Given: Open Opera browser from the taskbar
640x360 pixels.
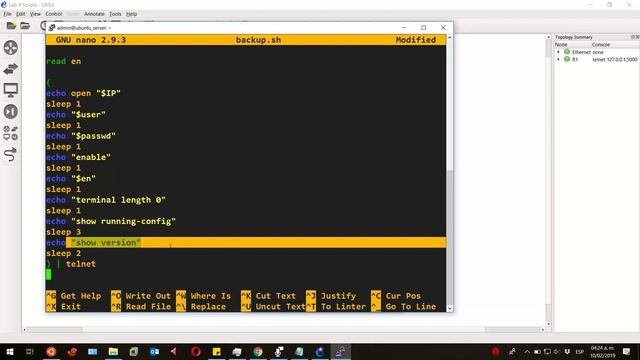Looking at the screenshot, I should (x=196, y=351).
